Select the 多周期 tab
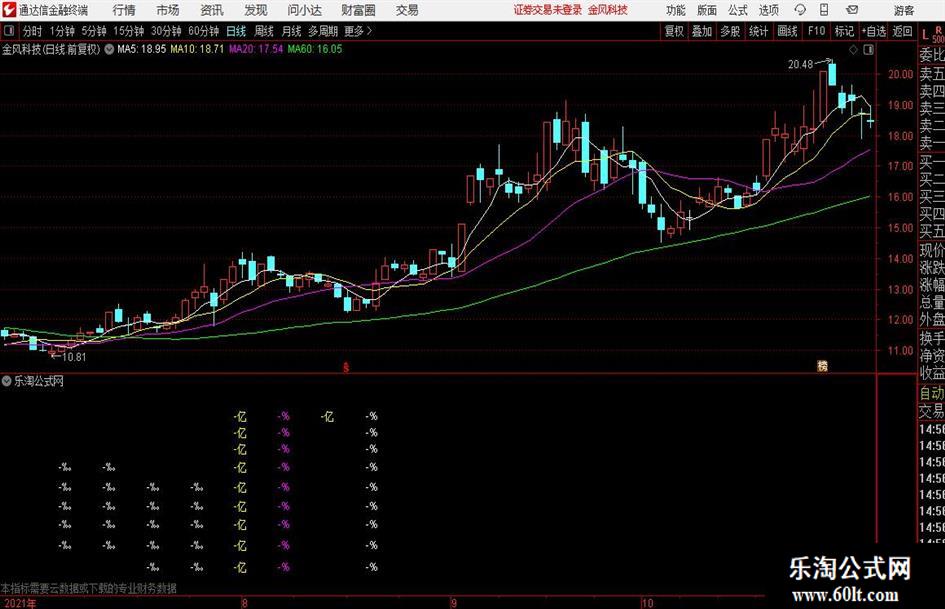Screen dimensions: 945x609 [x=323, y=31]
